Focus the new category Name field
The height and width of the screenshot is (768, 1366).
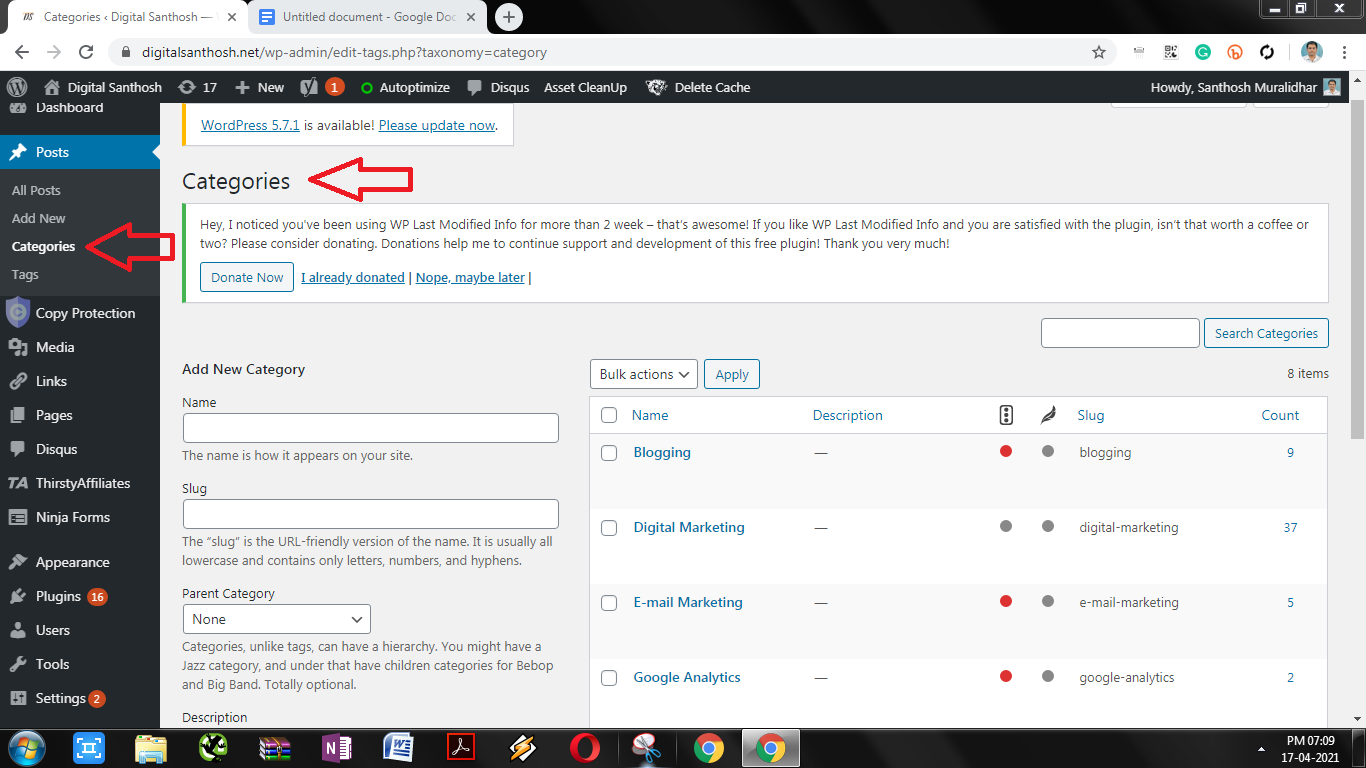pyautogui.click(x=371, y=428)
